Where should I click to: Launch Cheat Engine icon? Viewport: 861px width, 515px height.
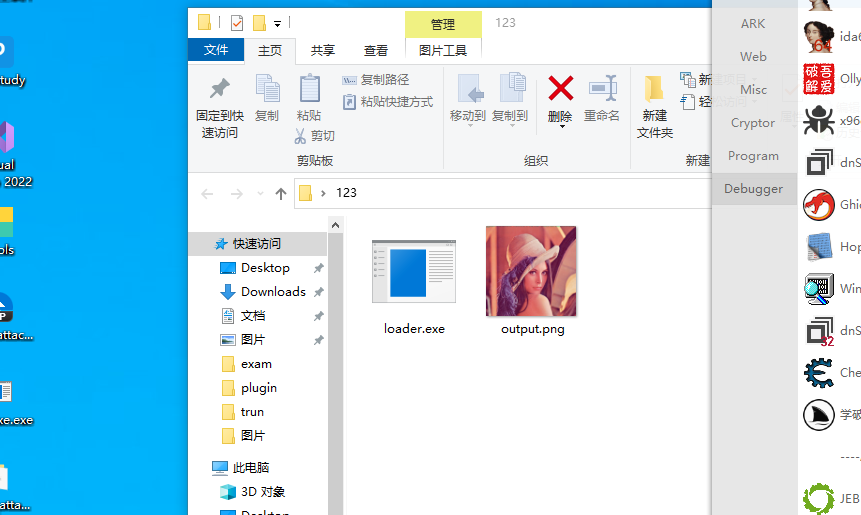click(x=819, y=373)
